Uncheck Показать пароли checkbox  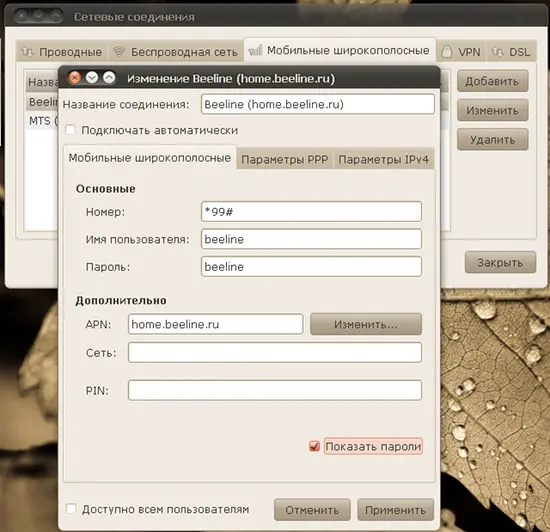point(314,446)
